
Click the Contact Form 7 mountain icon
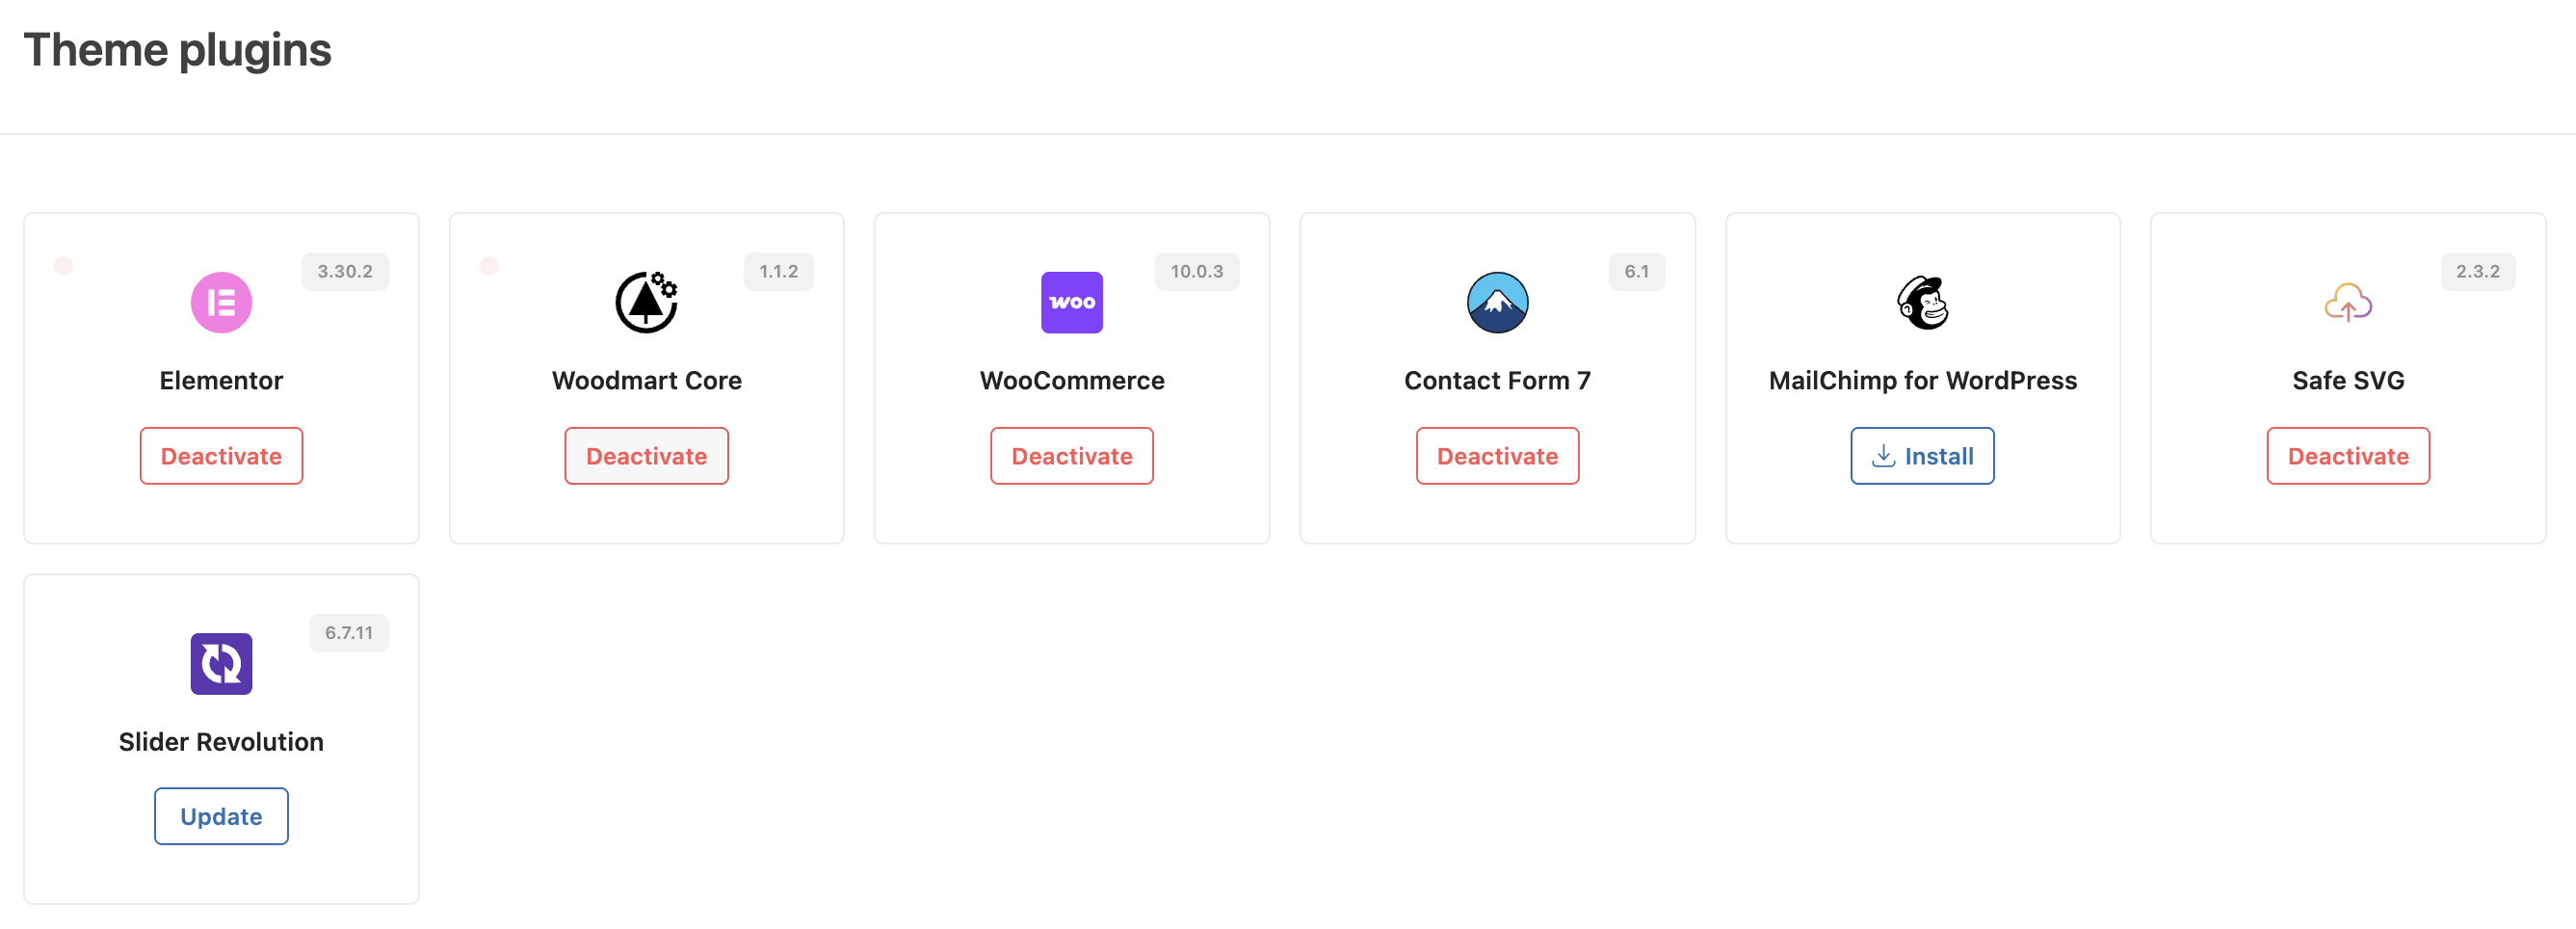coord(1497,302)
